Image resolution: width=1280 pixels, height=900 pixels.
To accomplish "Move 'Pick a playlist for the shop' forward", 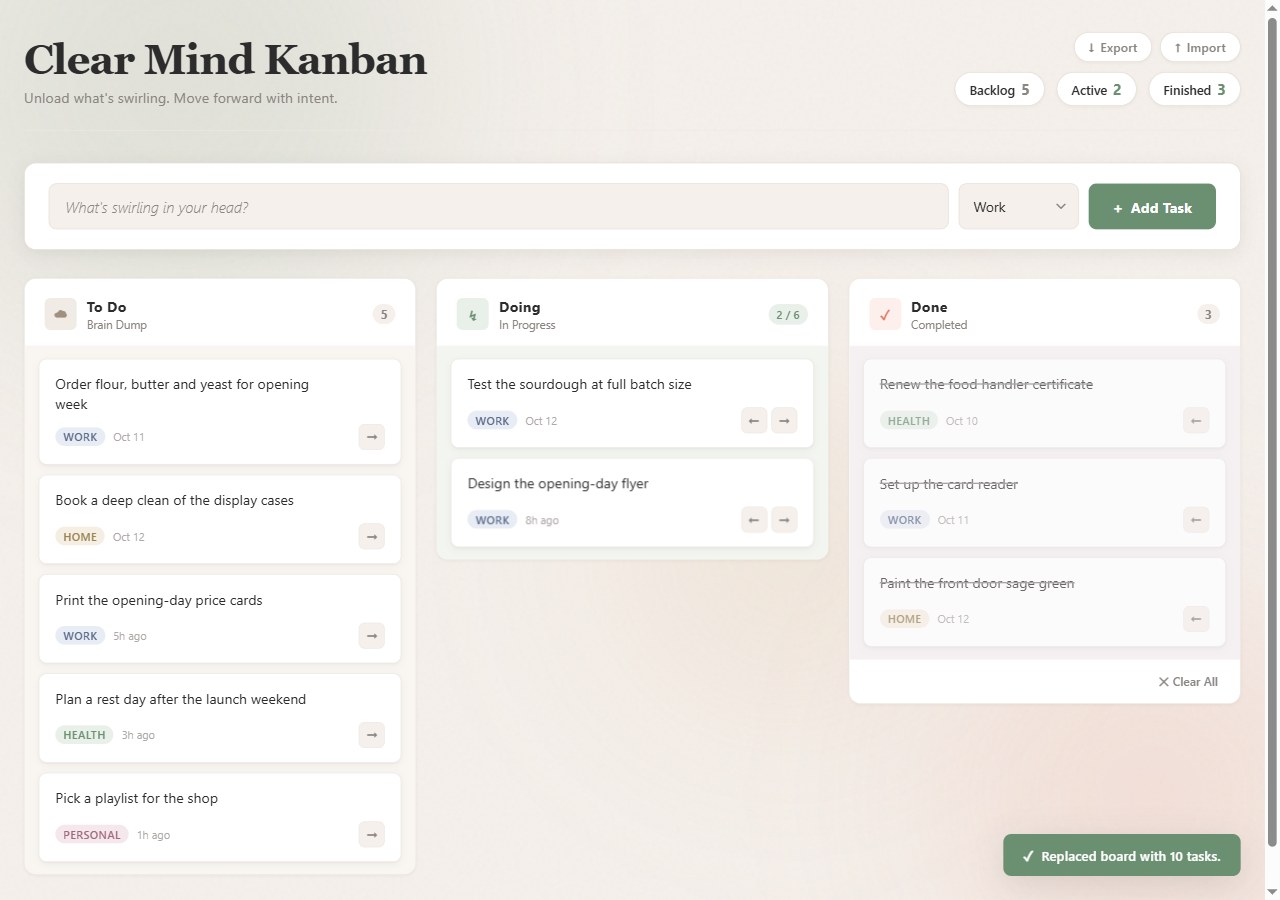I will point(372,834).
